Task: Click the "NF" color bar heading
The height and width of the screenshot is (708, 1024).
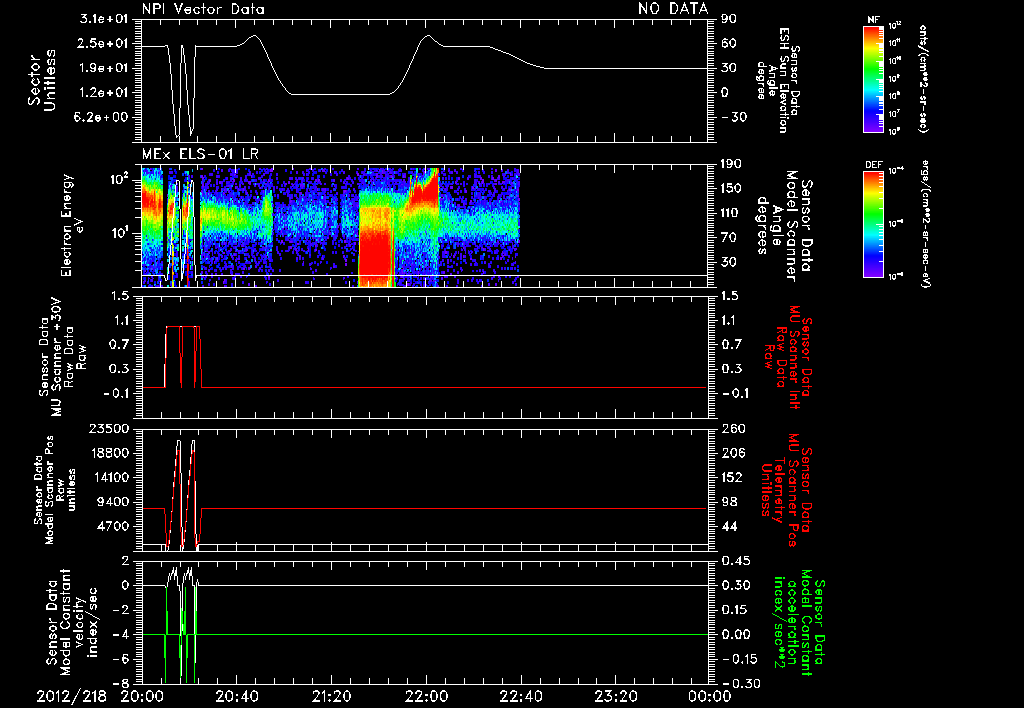Action: click(873, 20)
